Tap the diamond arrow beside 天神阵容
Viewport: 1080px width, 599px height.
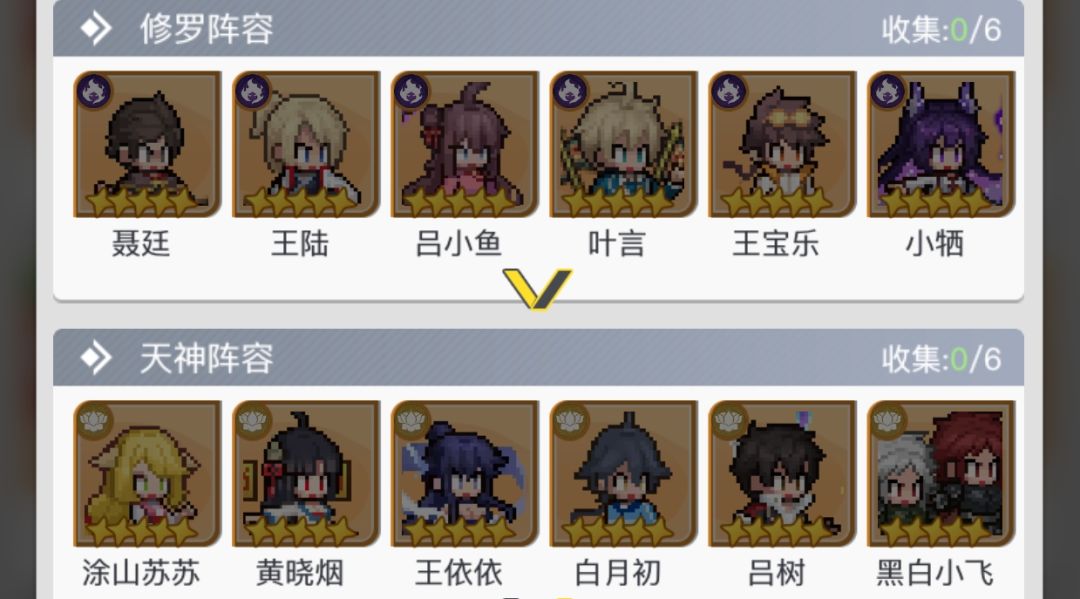(x=96, y=358)
